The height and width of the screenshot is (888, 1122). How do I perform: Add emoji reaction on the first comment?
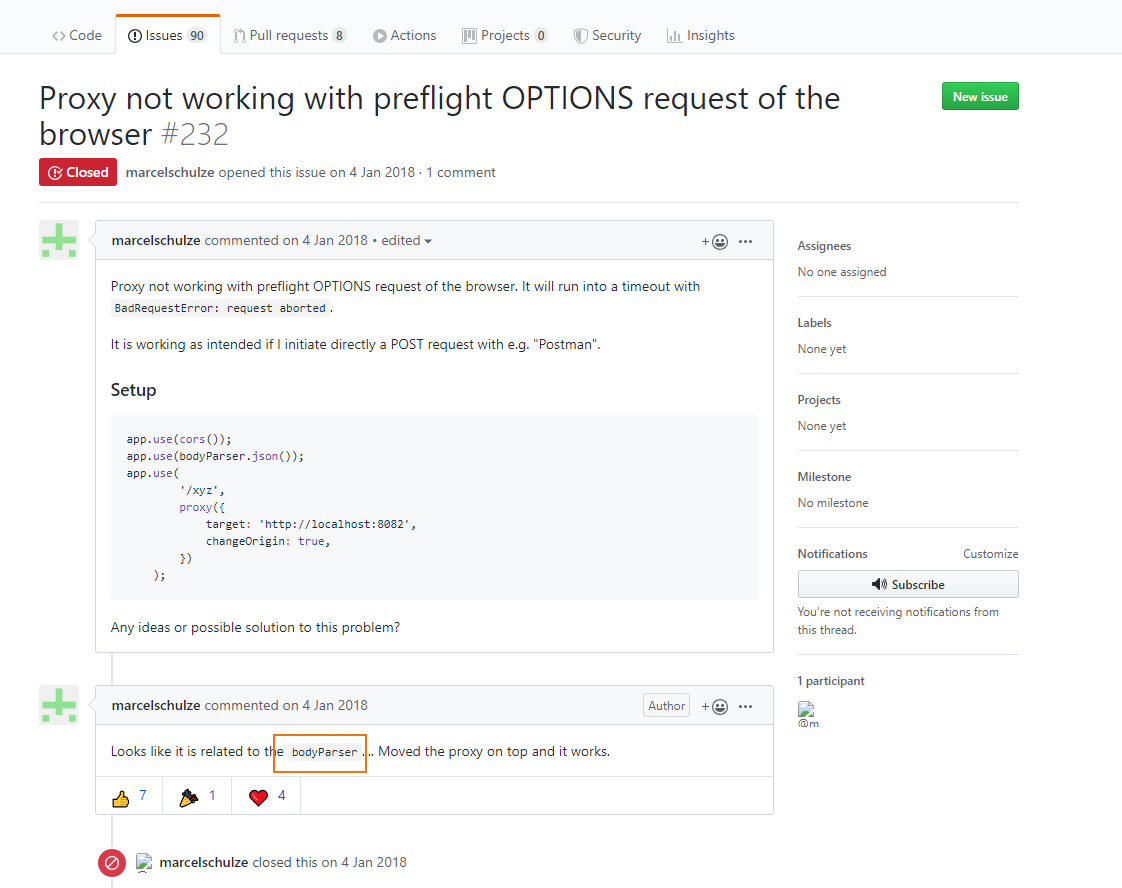(x=715, y=241)
